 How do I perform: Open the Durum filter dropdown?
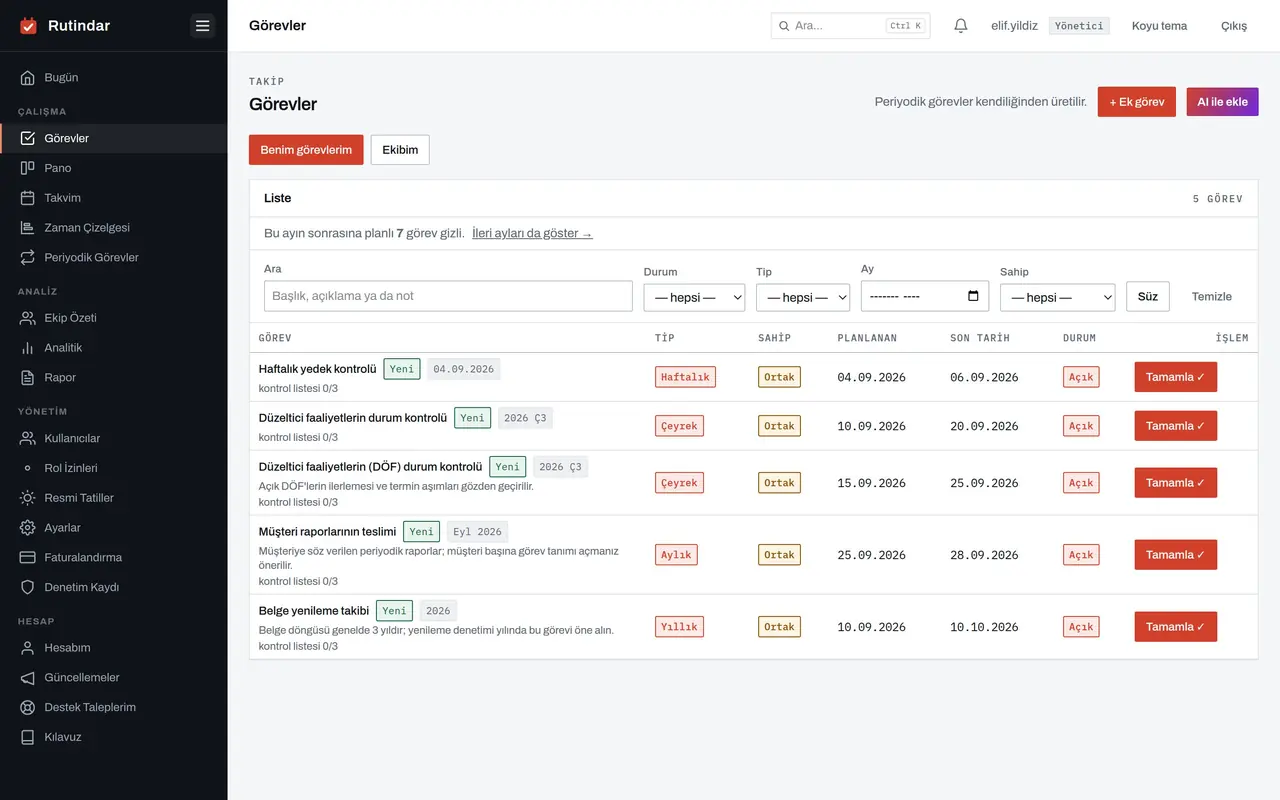pyautogui.click(x=694, y=297)
